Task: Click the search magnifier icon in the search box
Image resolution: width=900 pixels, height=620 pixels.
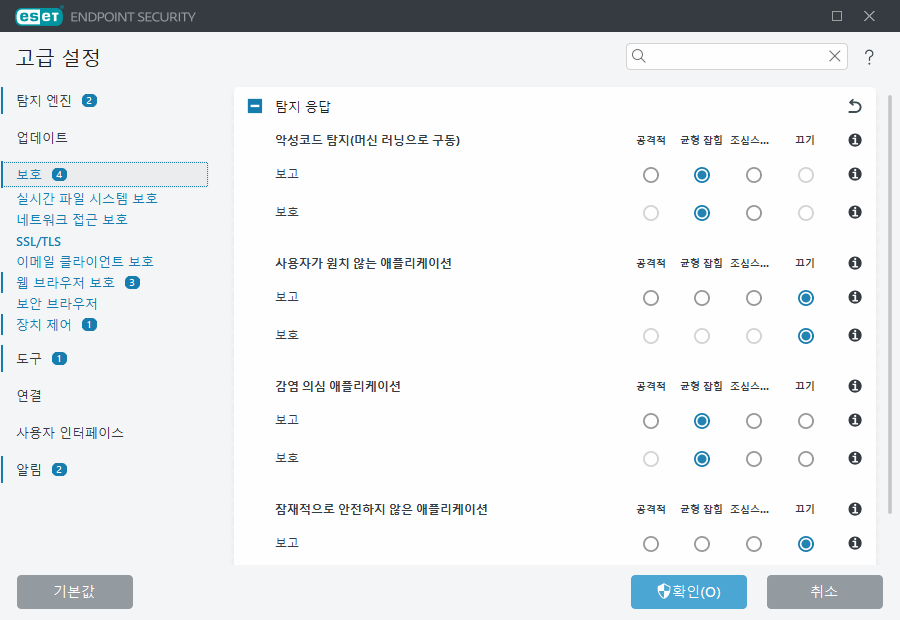Action: 638,56
